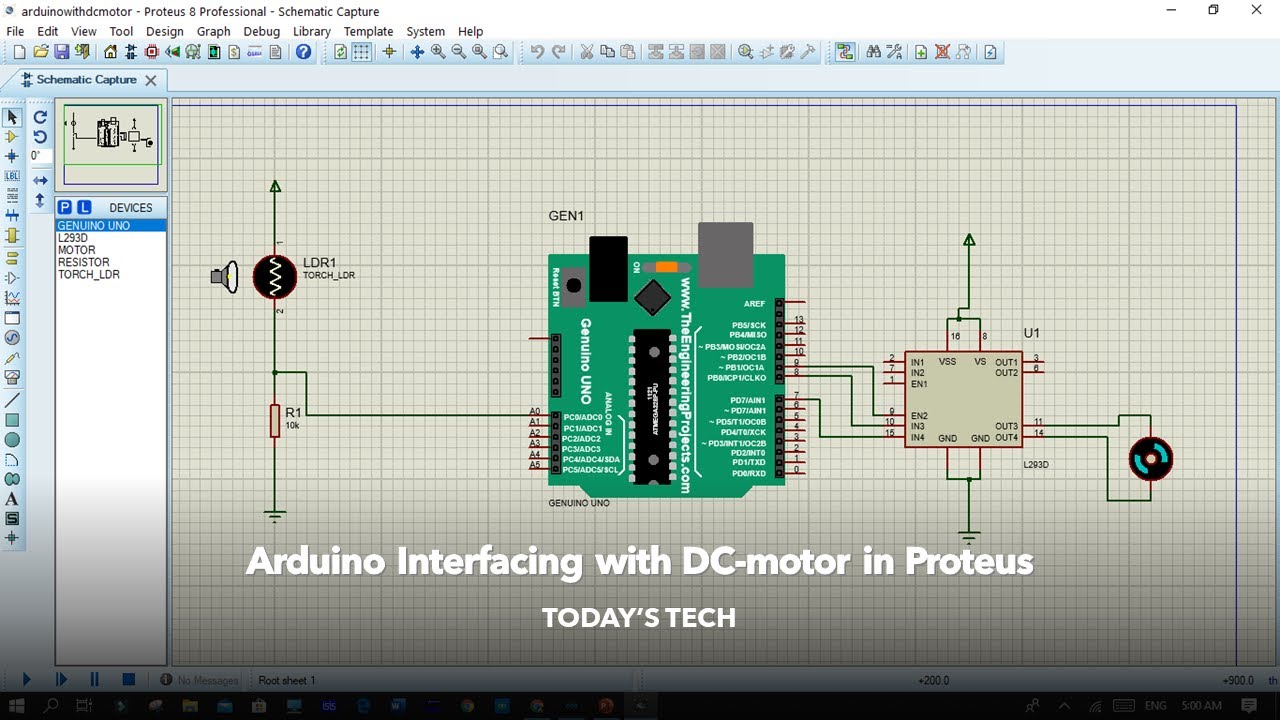Click the LDR1 torch LDR component
The width and height of the screenshot is (1280, 720).
coord(275,277)
